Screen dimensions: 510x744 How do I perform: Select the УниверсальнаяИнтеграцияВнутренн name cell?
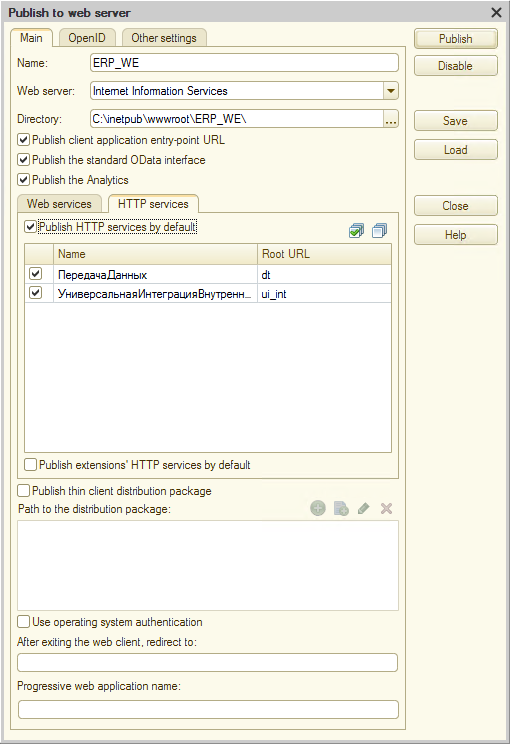click(155, 294)
